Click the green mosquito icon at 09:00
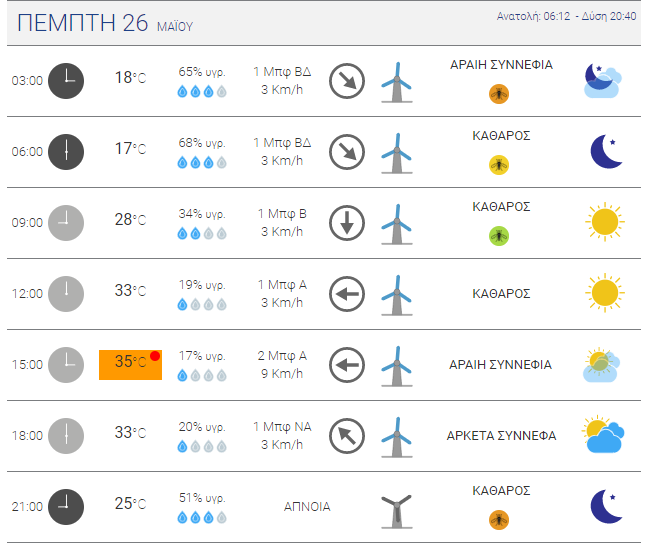Viewport: 648px width, 544px height. click(x=498, y=236)
